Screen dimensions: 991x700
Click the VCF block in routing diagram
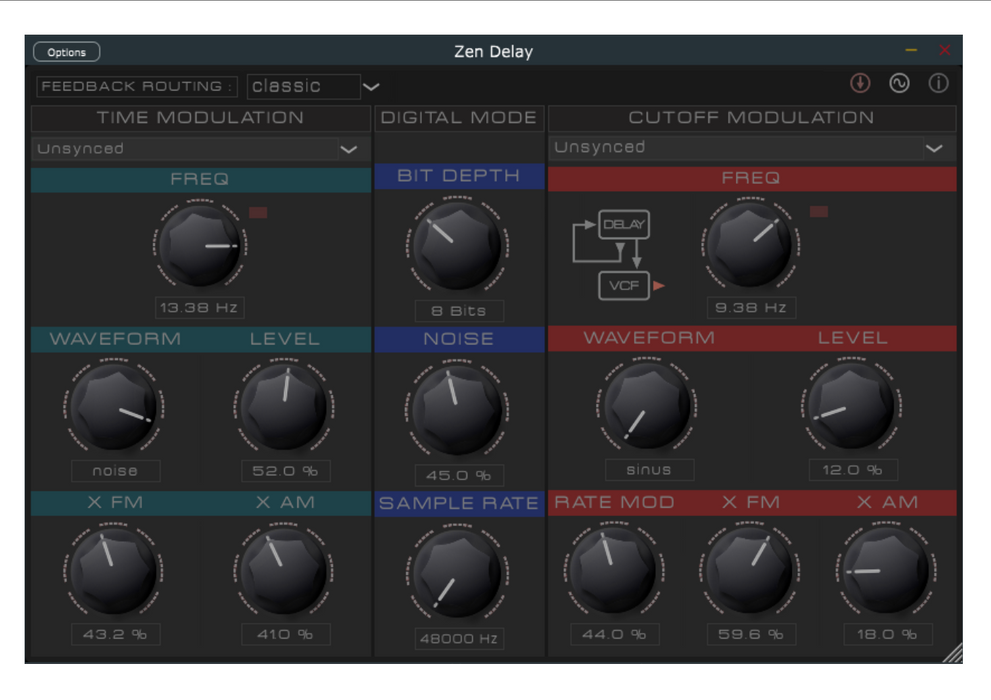click(624, 286)
